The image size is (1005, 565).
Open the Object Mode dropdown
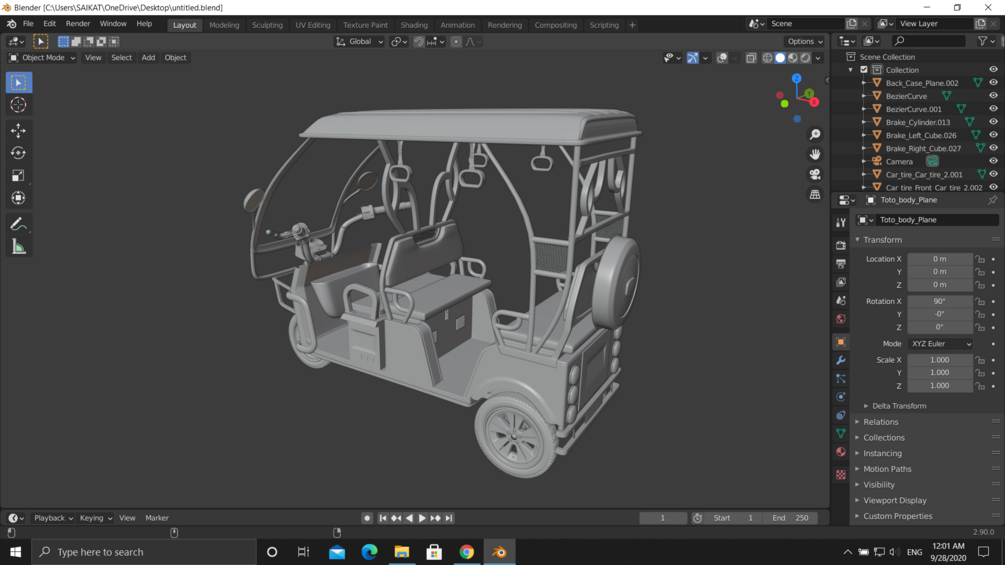click(x=42, y=58)
